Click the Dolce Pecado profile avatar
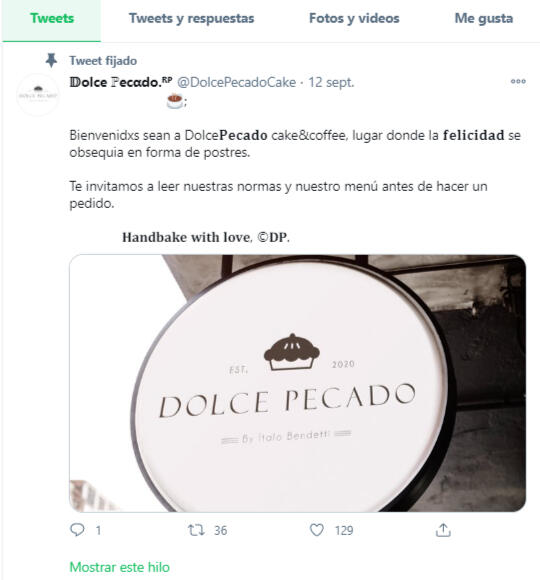Image resolution: width=540 pixels, height=580 pixels. click(x=37, y=95)
